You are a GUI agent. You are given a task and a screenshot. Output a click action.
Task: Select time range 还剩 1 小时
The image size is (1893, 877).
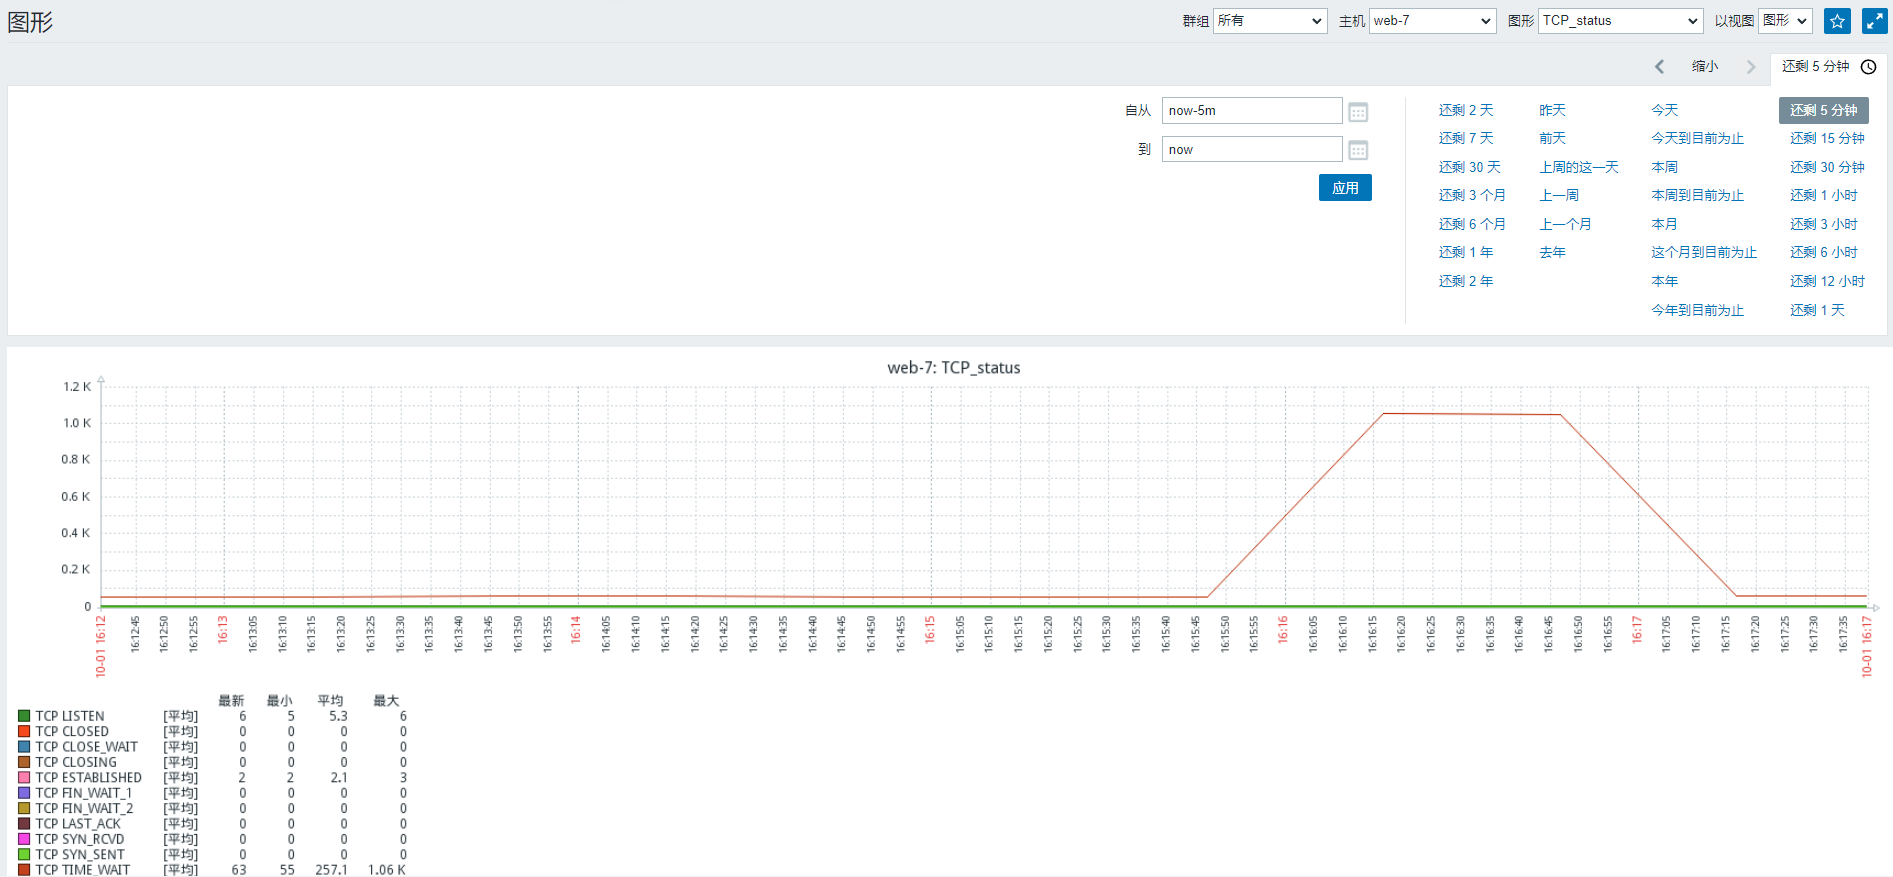[x=1824, y=195]
